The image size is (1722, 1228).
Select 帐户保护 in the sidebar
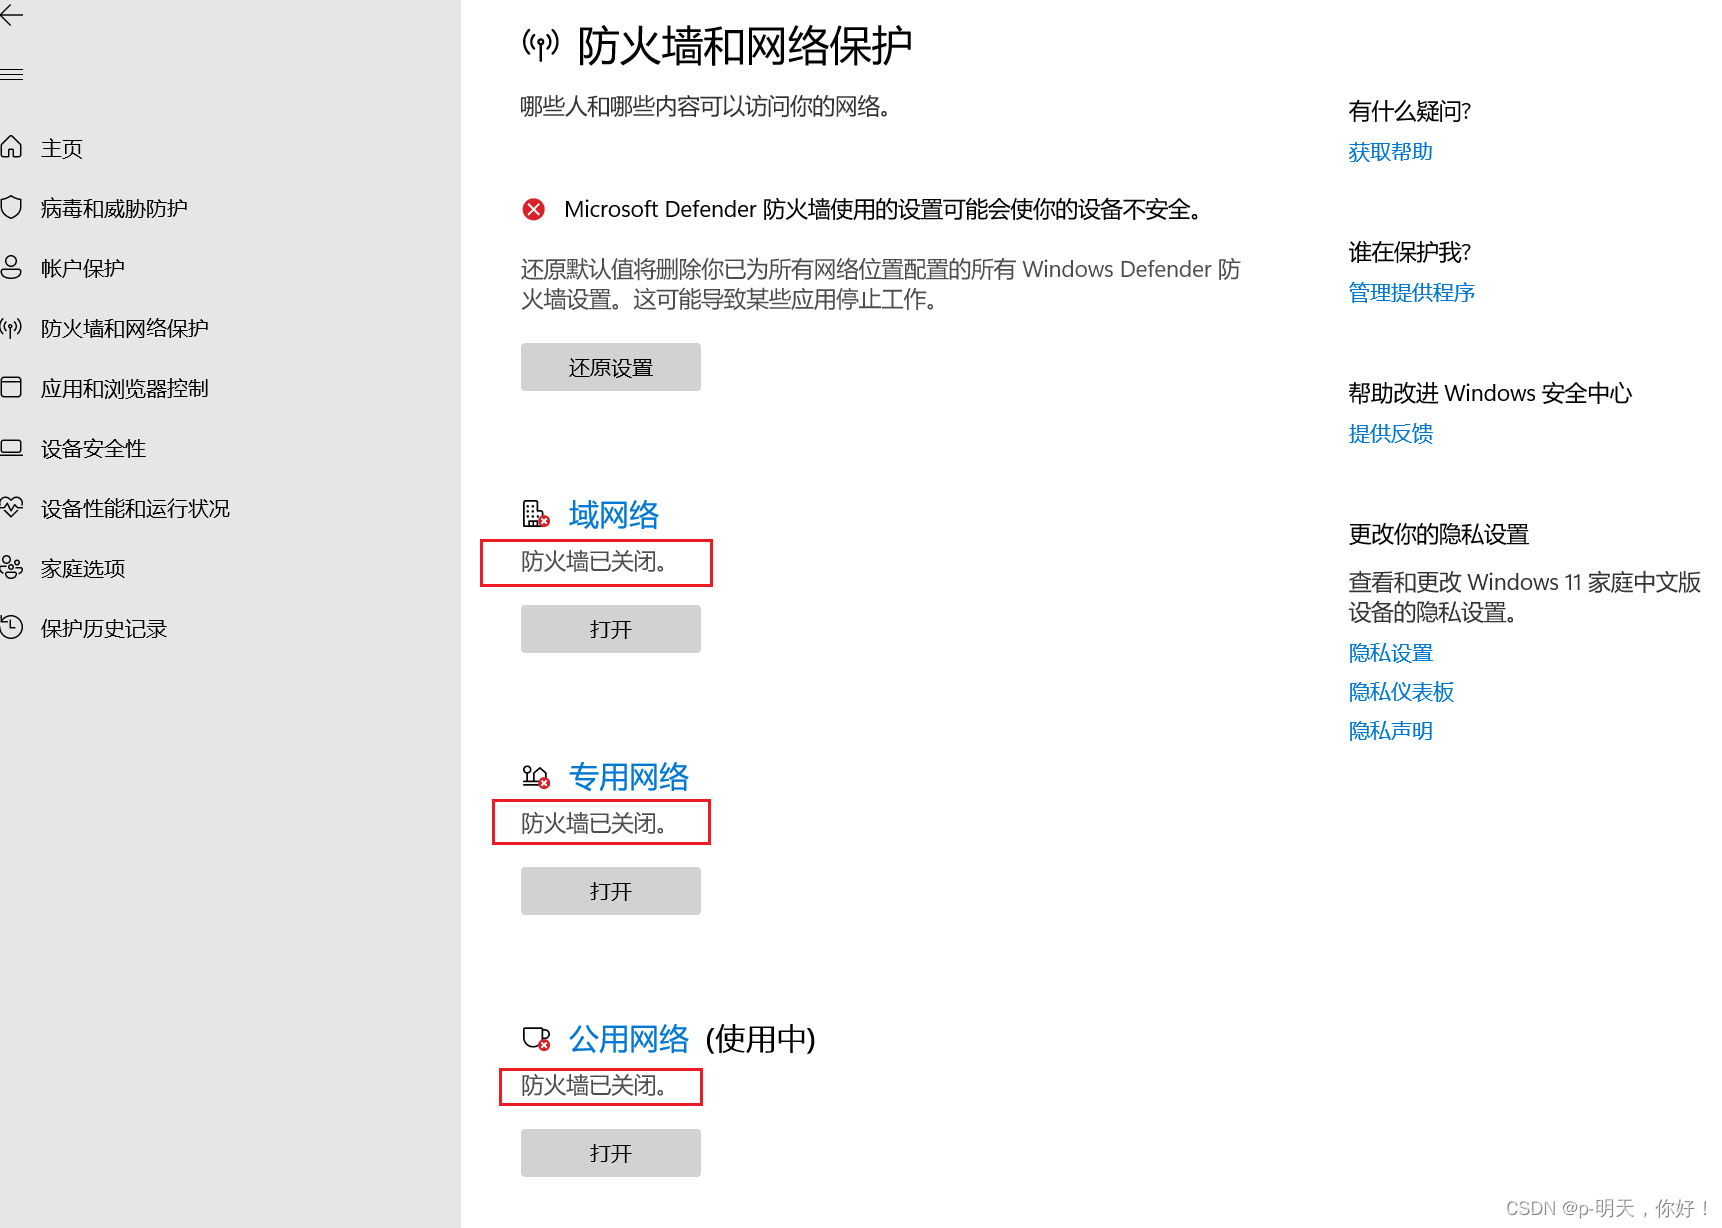pos(83,268)
